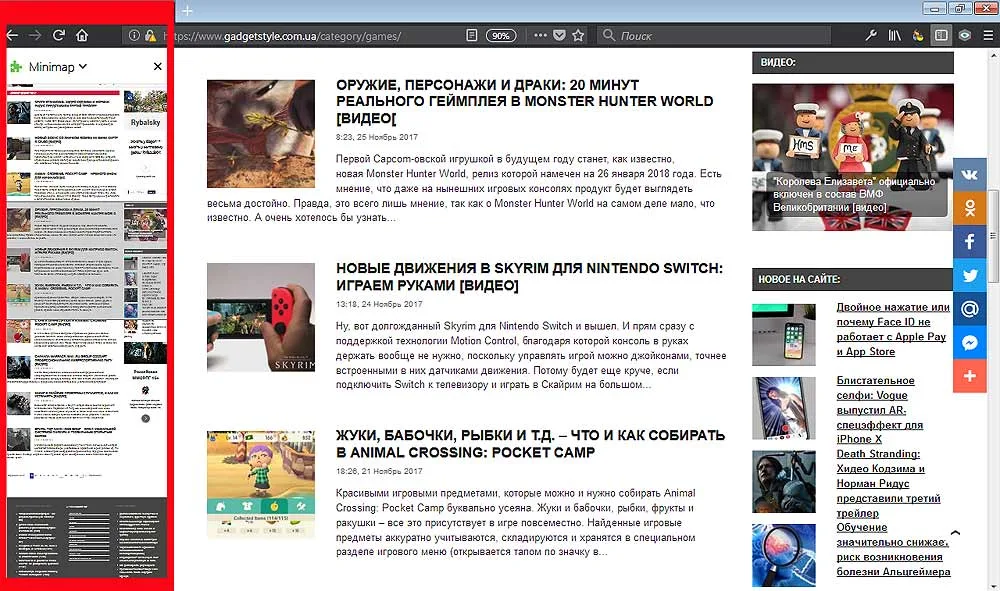Bookmark this page with the star
The width and height of the screenshot is (1000, 591).
click(x=578, y=36)
